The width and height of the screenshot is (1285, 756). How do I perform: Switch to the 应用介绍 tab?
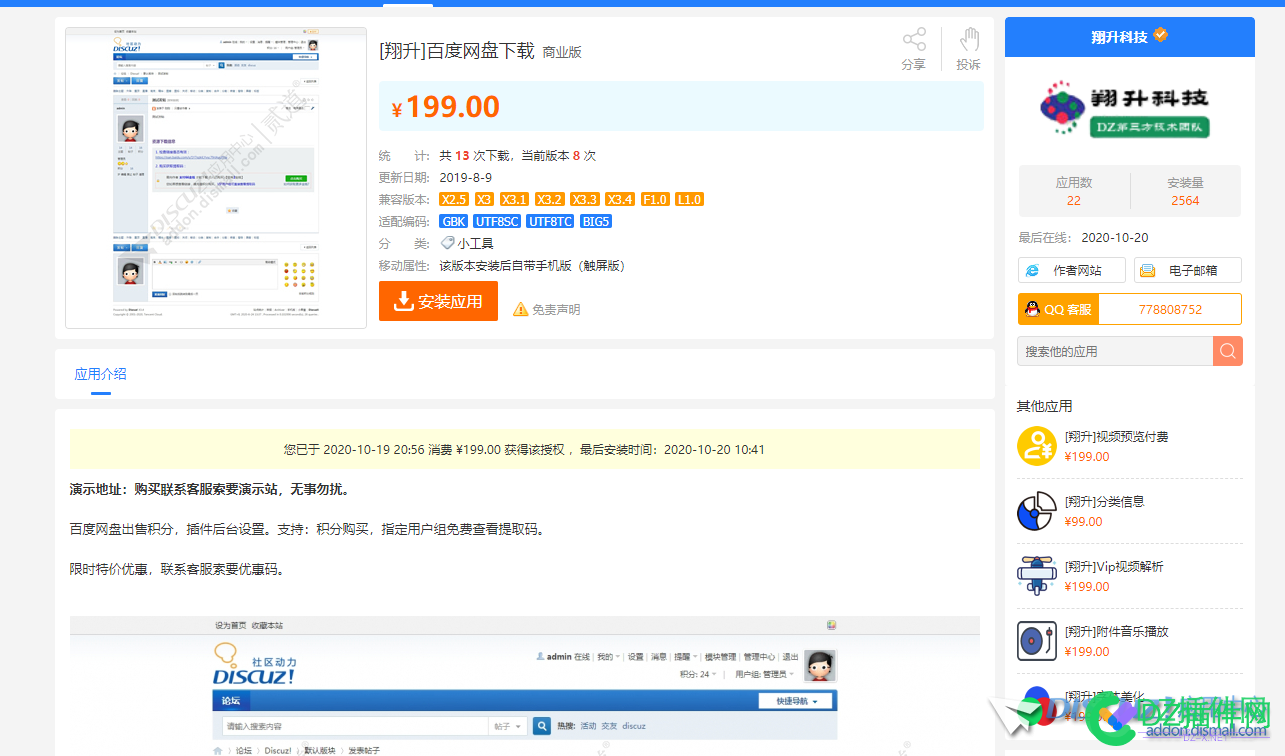[x=100, y=374]
